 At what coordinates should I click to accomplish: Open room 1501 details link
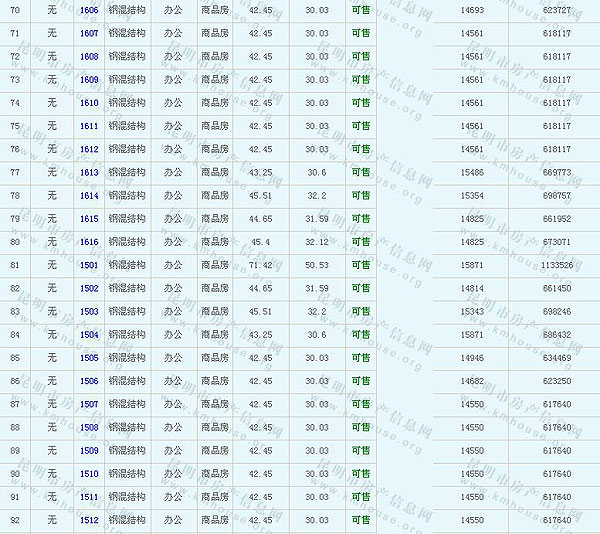(89, 265)
